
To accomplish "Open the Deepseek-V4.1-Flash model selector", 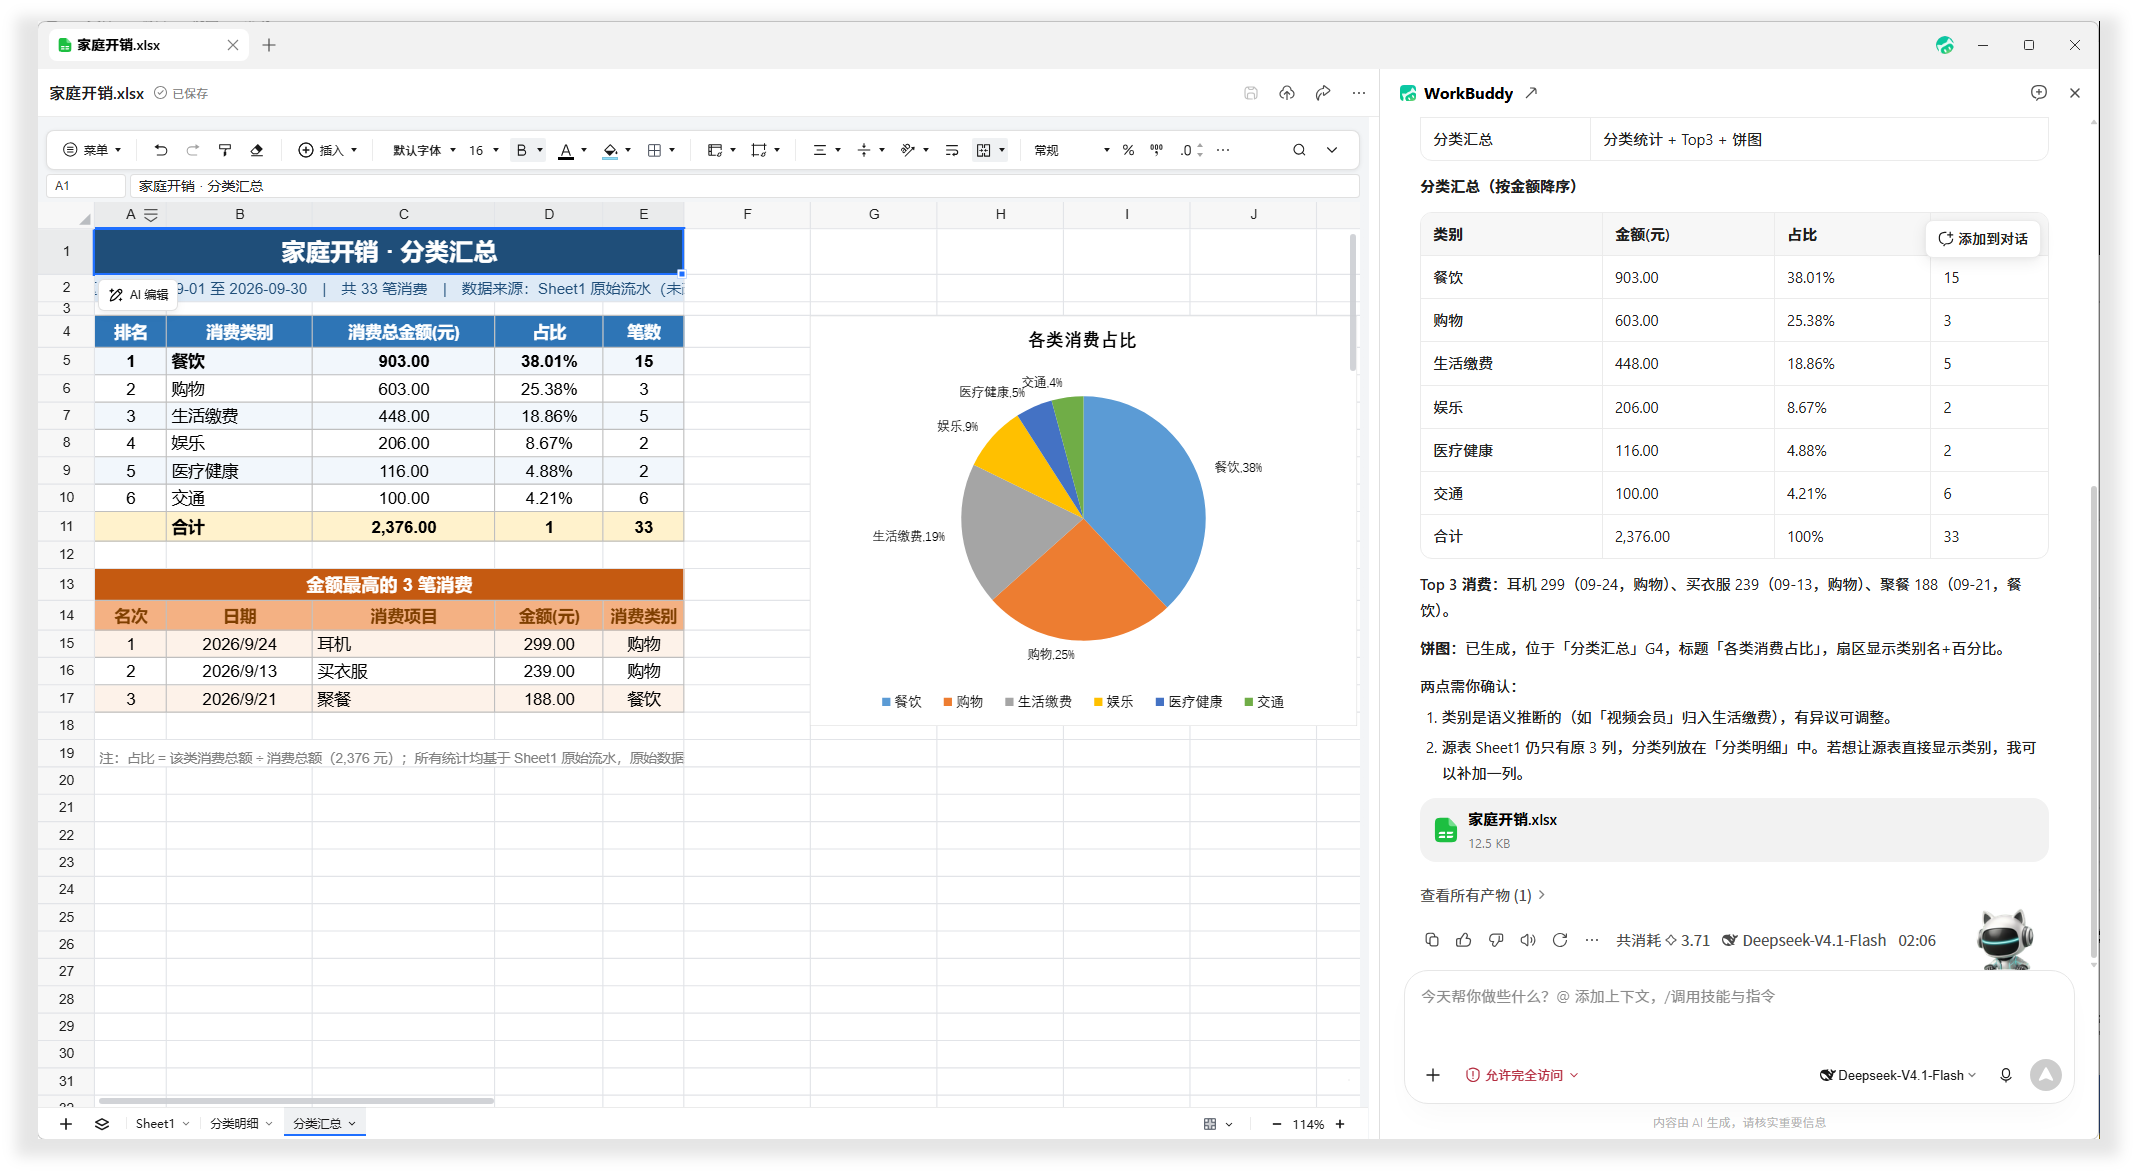I will click(x=1898, y=1075).
